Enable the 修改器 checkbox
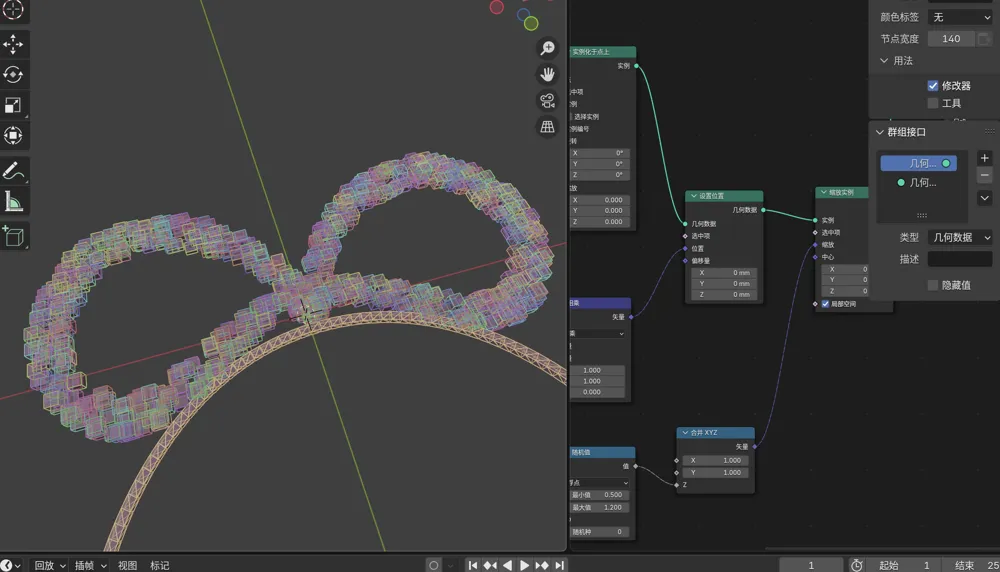Screen dimensions: 1000x572 pos(932,85)
